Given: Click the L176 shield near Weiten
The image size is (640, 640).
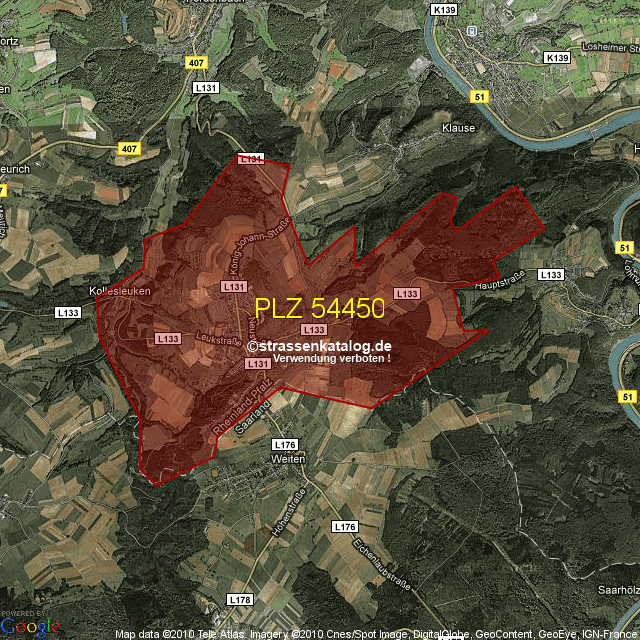Looking at the screenshot, I should [284, 444].
